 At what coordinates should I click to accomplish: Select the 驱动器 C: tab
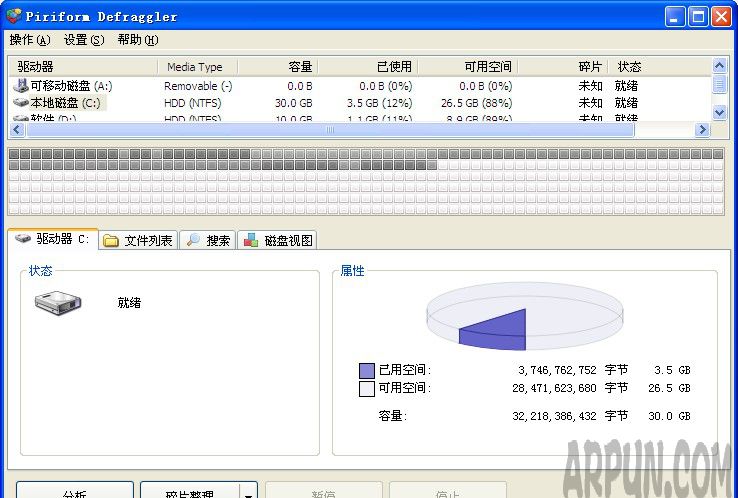click(53, 239)
